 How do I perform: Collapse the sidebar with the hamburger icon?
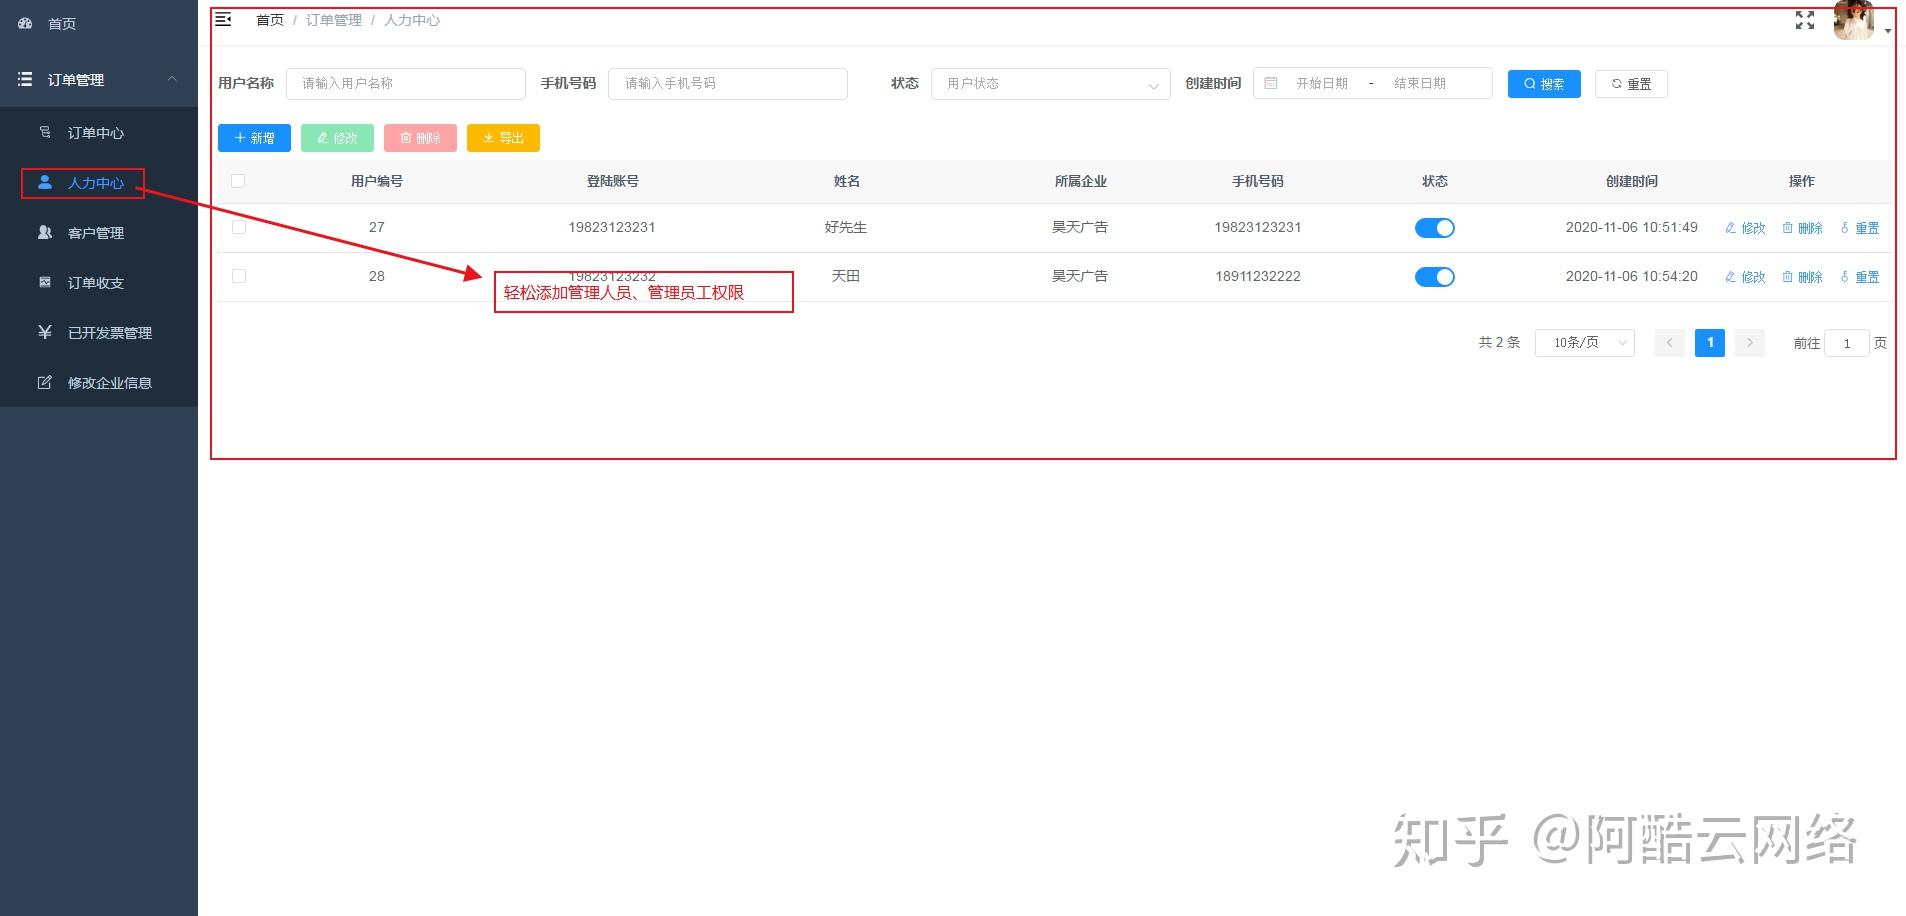[223, 19]
